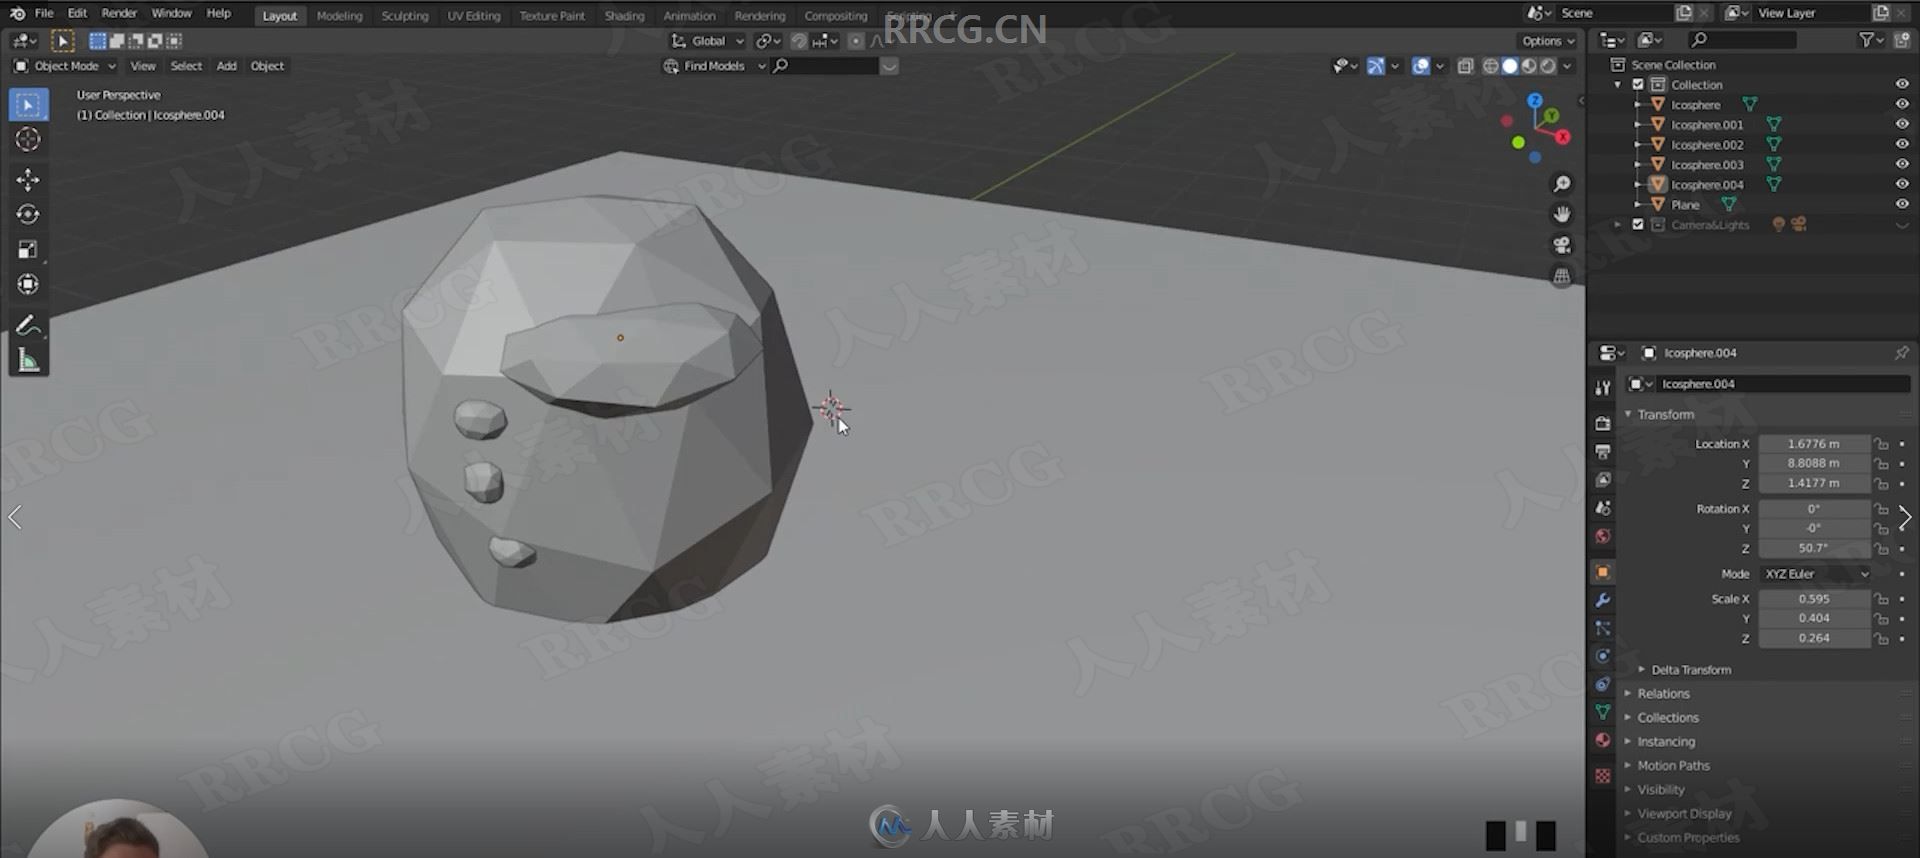Toggle viewport overlays display
This screenshot has width=1920, height=858.
coord(1421,66)
